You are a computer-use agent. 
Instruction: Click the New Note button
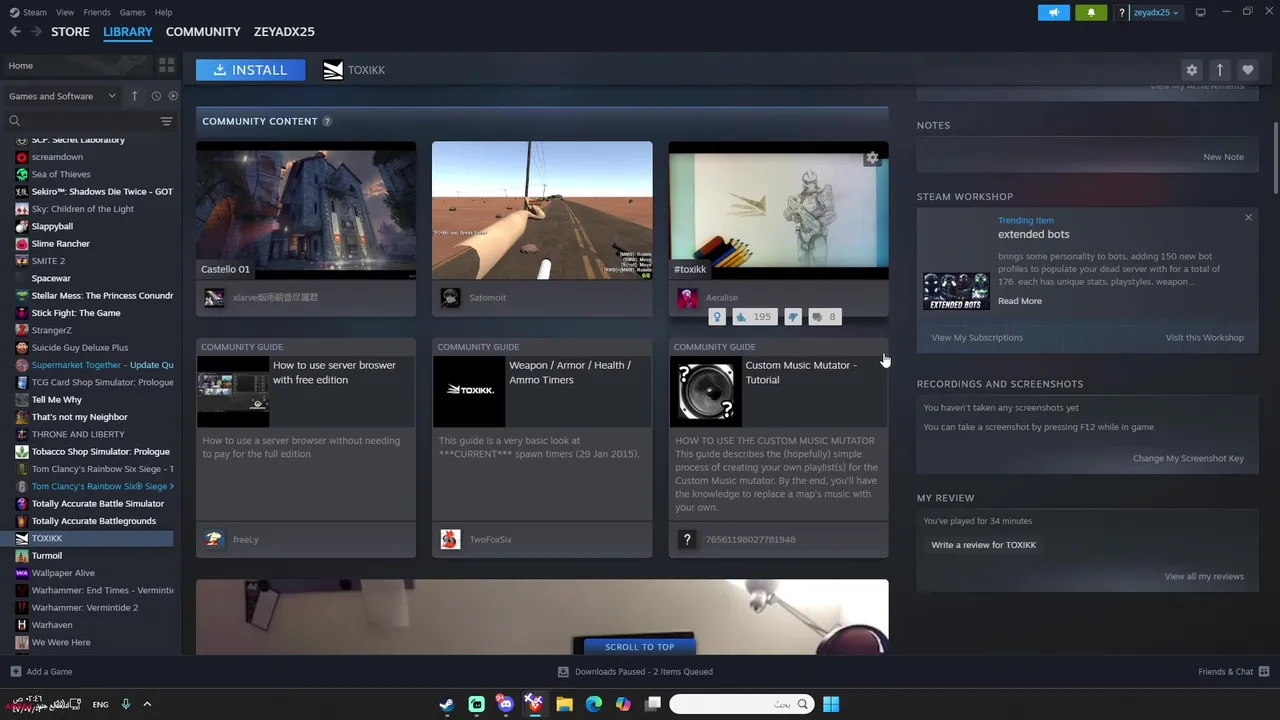tap(1223, 157)
